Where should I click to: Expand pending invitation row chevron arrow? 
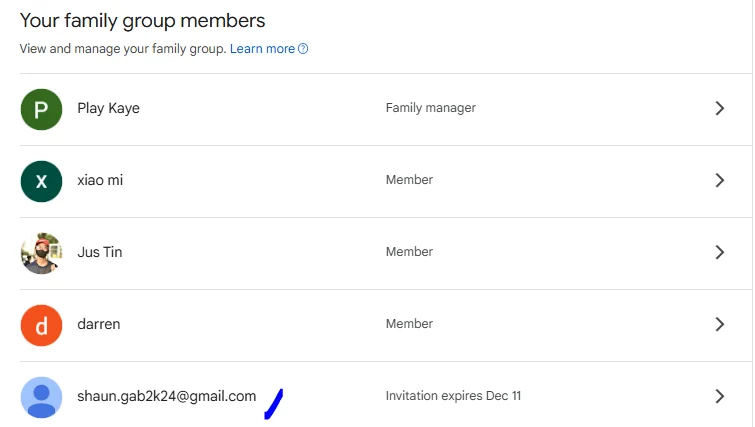(719, 396)
